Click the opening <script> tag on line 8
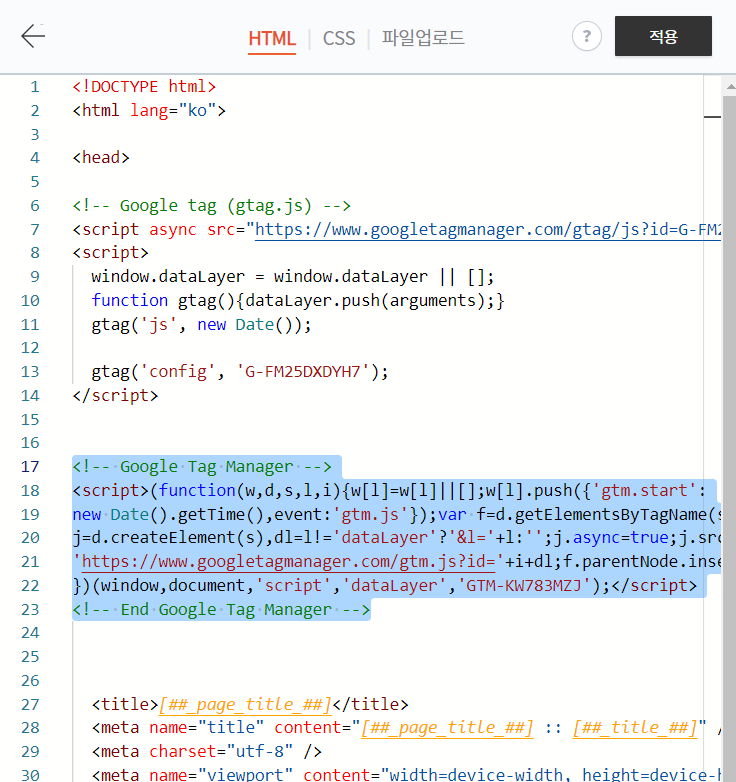Screen dimensions: 736x782 [x=111, y=253]
